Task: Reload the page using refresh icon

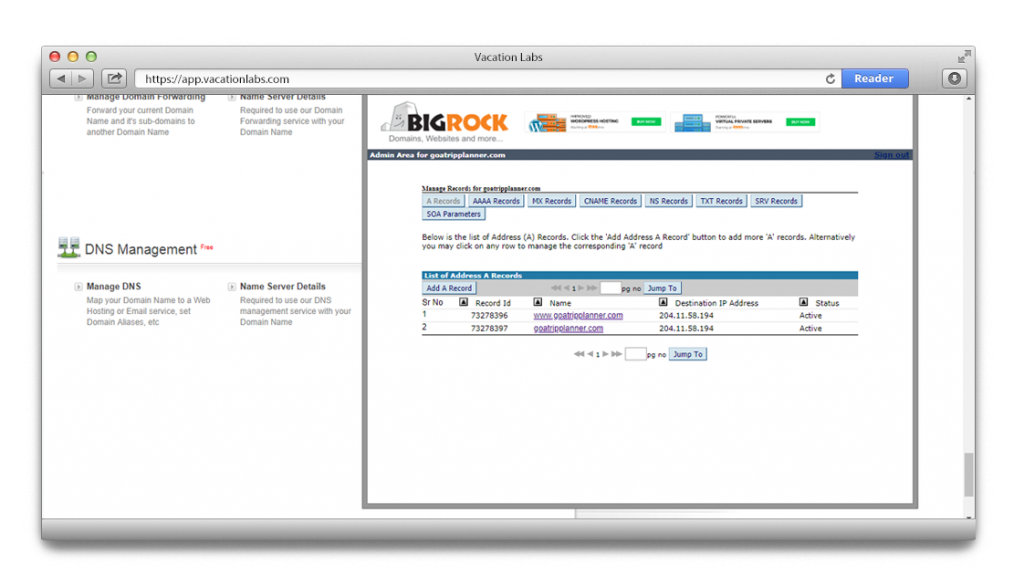Action: [830, 79]
